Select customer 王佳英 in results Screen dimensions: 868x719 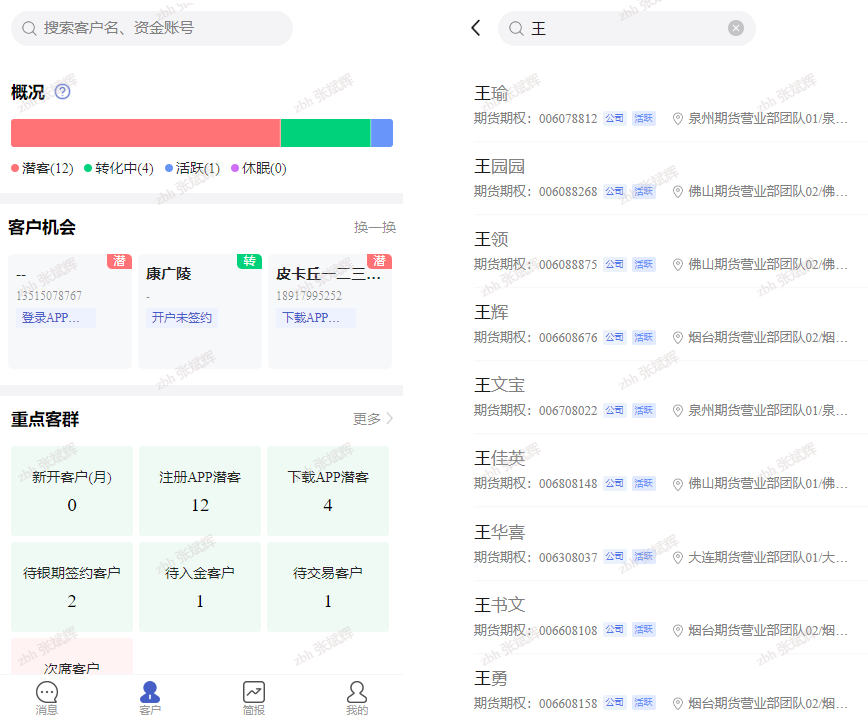point(670,470)
